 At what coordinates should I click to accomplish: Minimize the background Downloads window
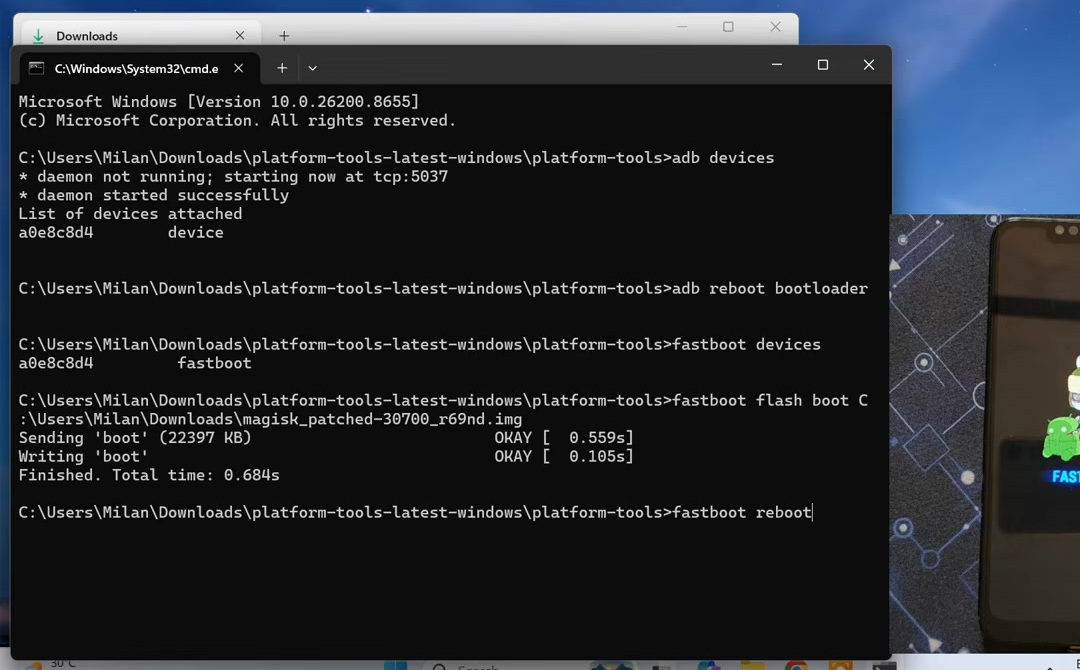[682, 27]
